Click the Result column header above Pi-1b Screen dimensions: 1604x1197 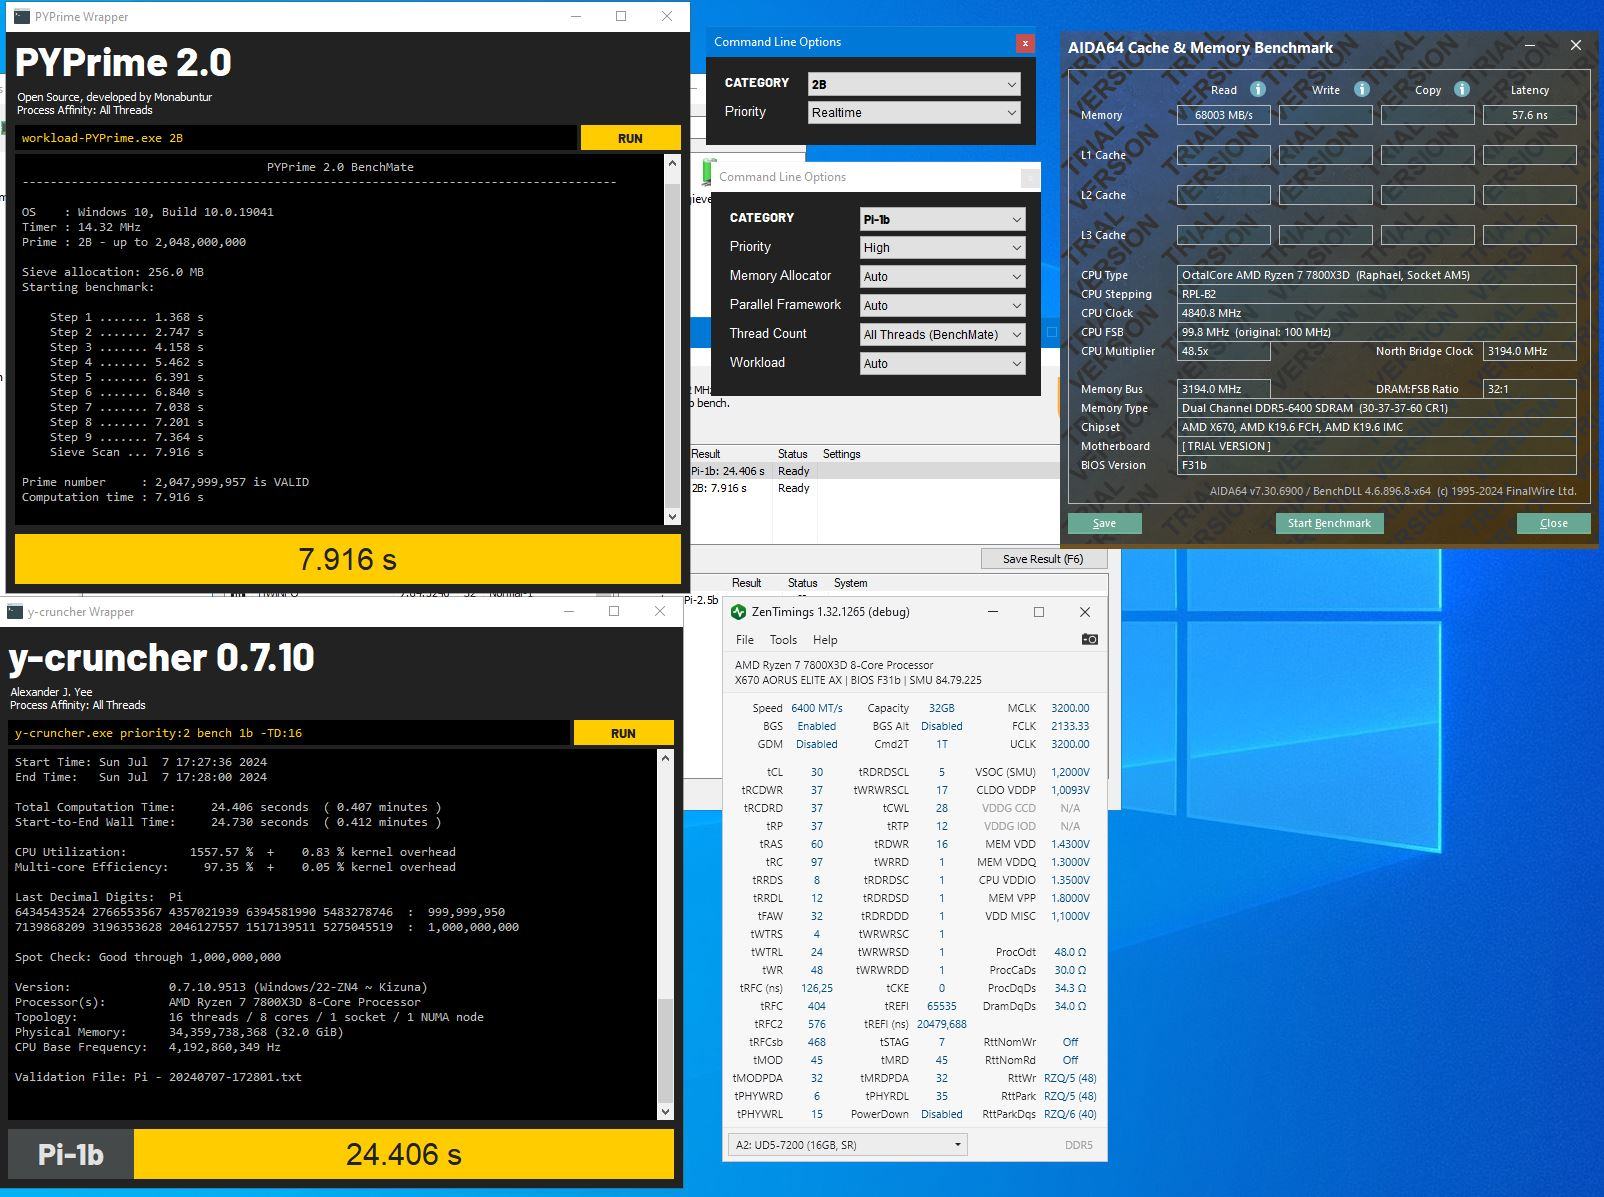[x=706, y=454]
